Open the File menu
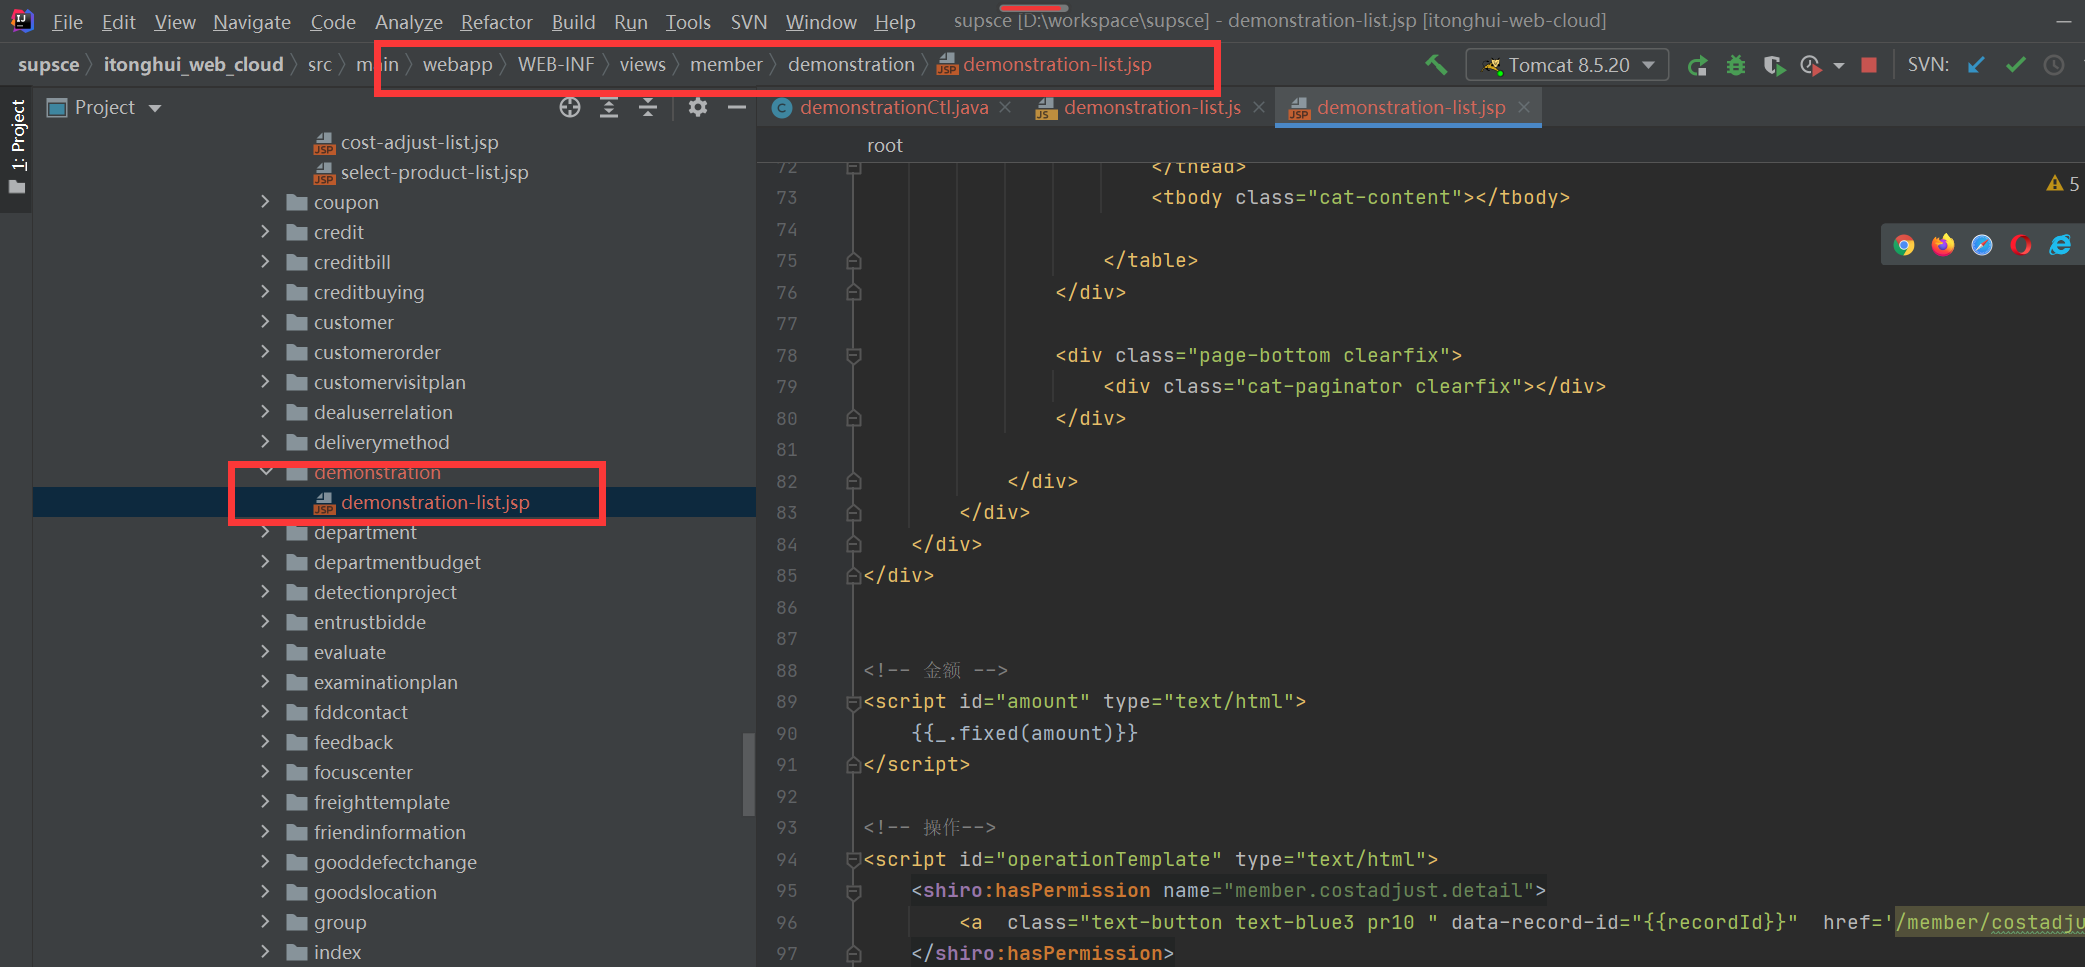 pos(67,21)
